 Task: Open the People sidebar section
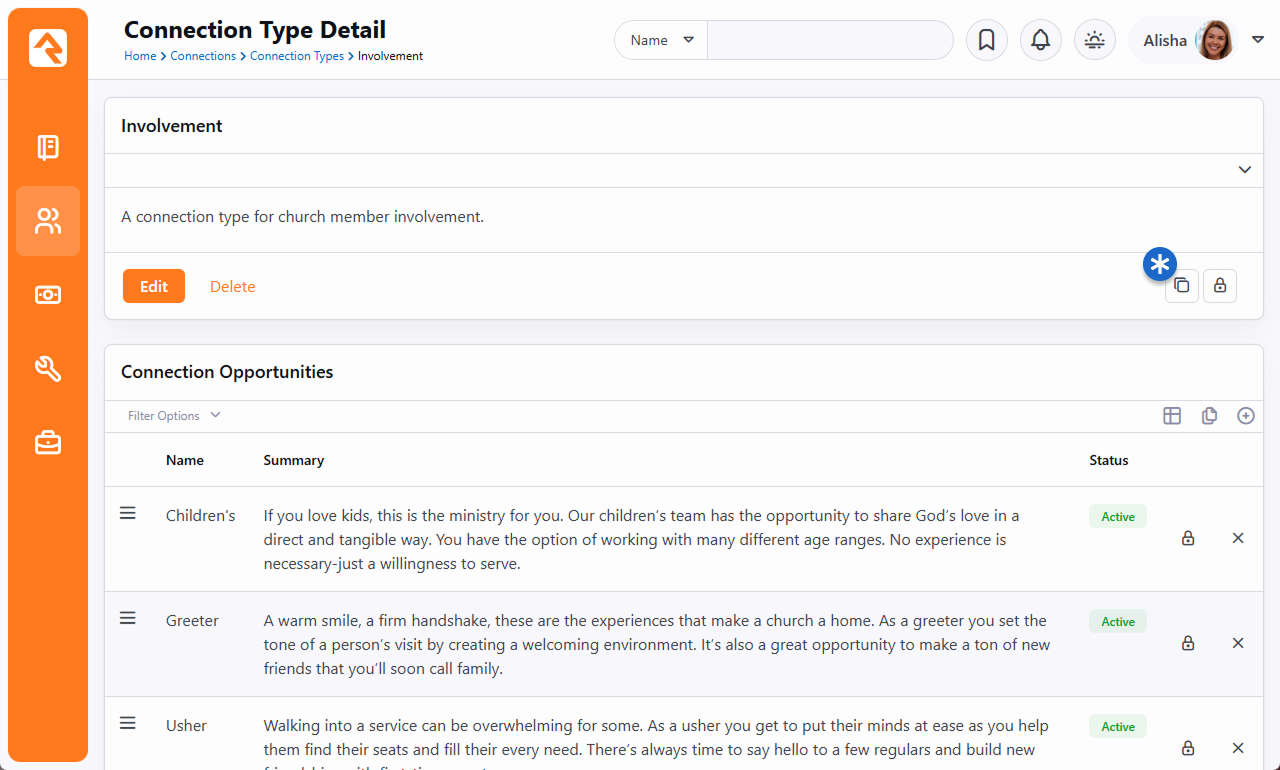click(48, 221)
